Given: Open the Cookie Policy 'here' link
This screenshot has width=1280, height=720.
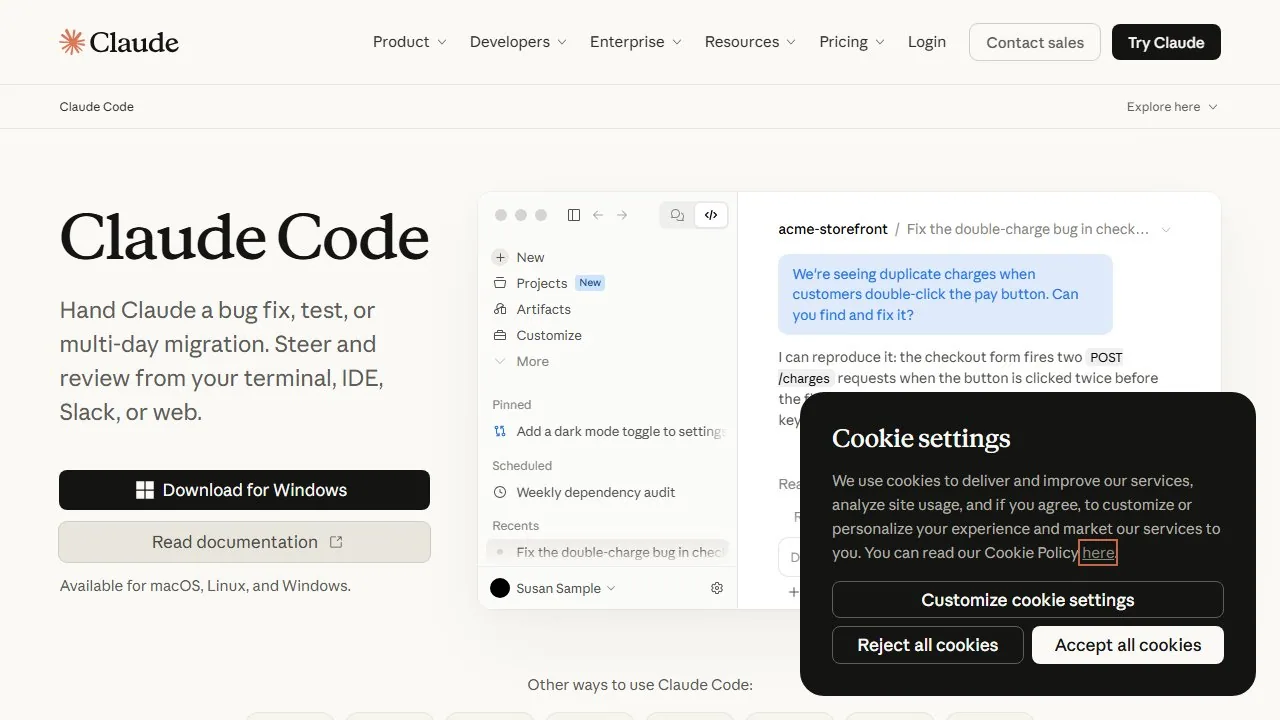Looking at the screenshot, I should [1098, 552].
